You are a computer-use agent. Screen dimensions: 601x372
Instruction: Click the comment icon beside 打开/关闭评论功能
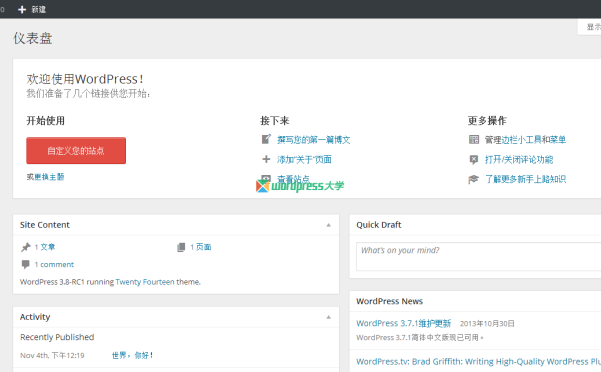coord(474,159)
